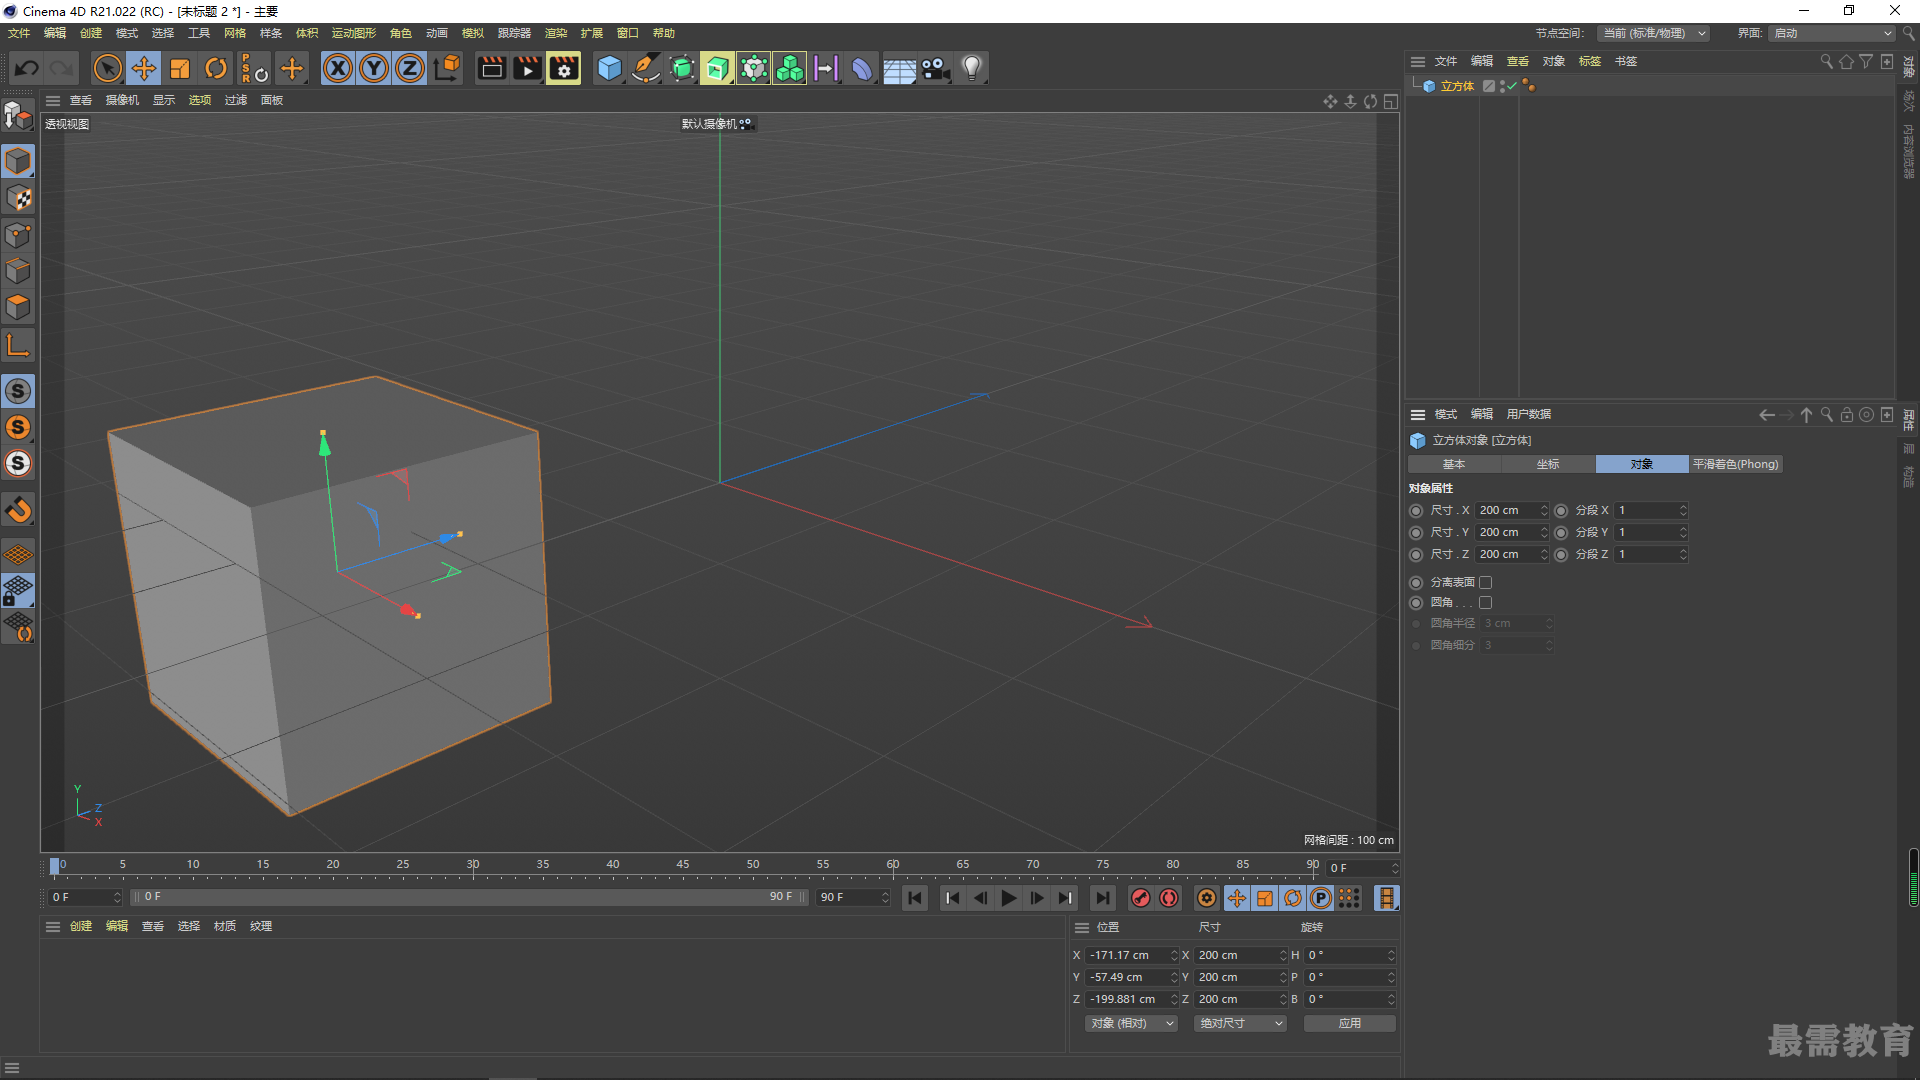Enable Axis mode icon
This screenshot has width=1920, height=1080.
coord(19,345)
